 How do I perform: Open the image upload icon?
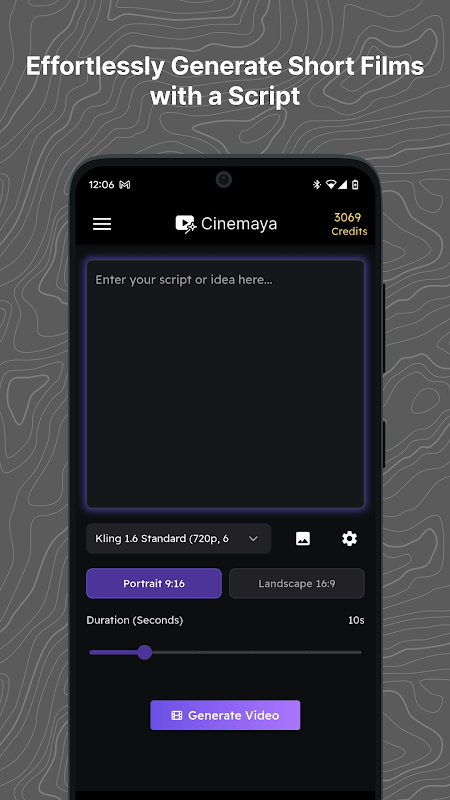click(x=303, y=538)
